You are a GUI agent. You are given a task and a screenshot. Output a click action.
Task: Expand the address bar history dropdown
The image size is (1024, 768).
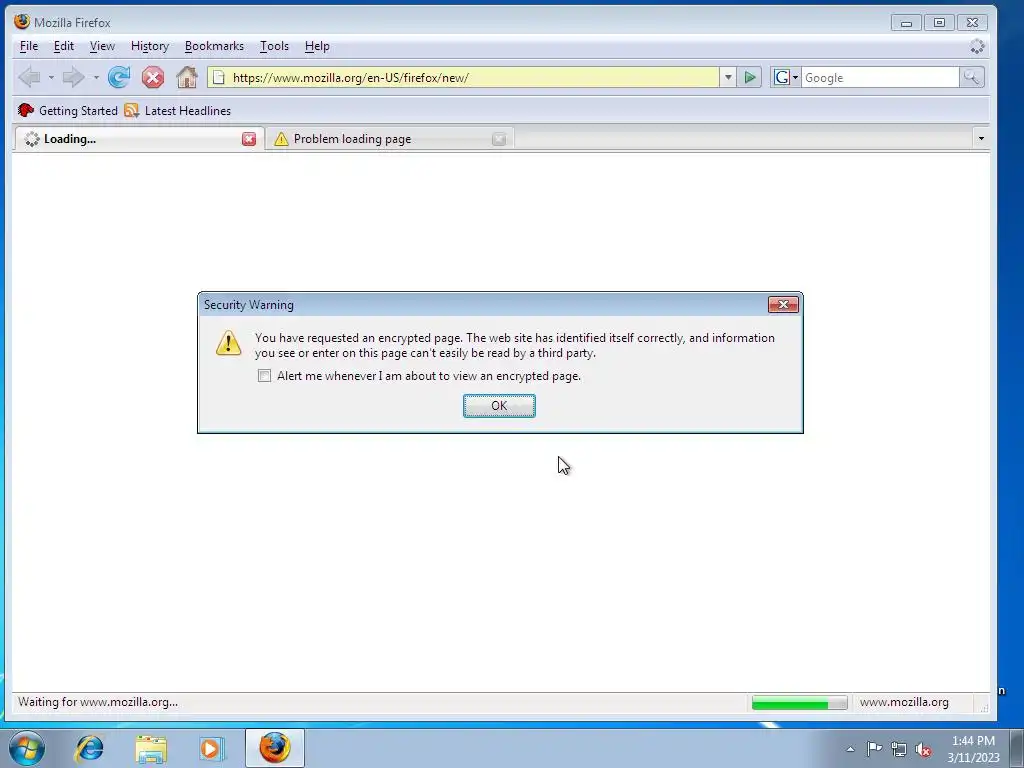click(728, 77)
